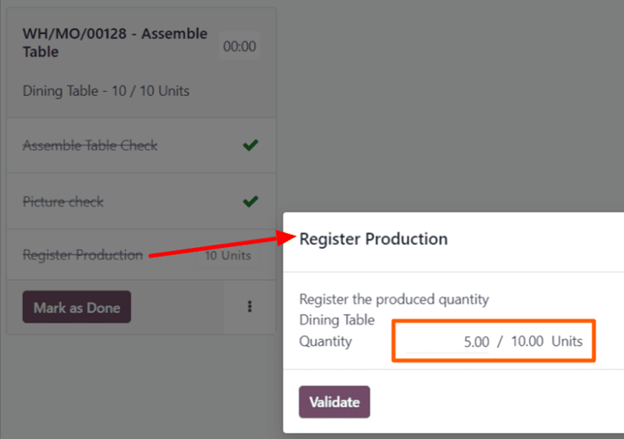This screenshot has width=624, height=439.
Task: Click the green checkmark for Assemble Table Check
Action: (250, 146)
